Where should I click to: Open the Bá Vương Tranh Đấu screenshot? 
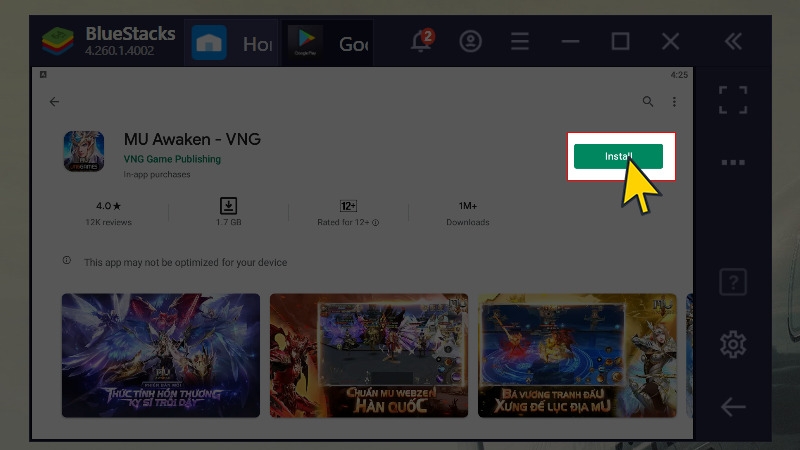(577, 355)
